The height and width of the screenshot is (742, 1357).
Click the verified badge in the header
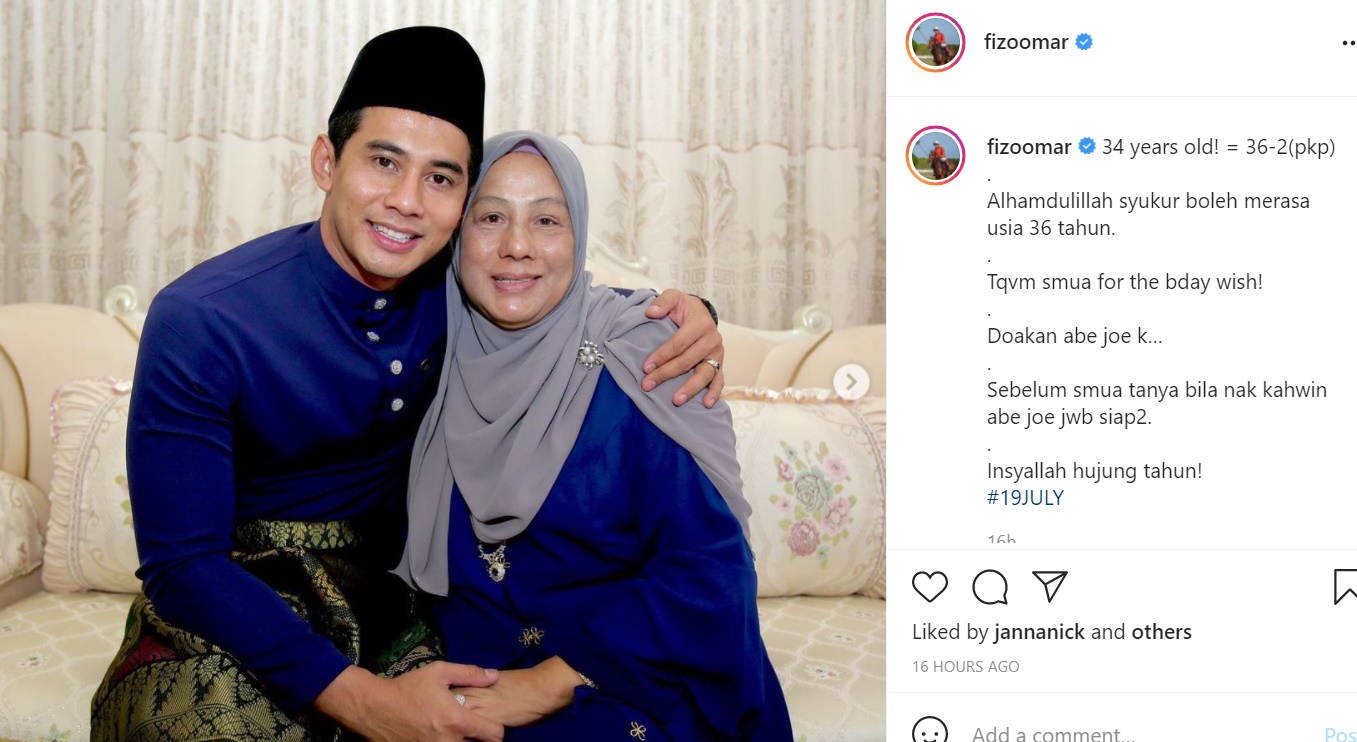pos(1084,43)
